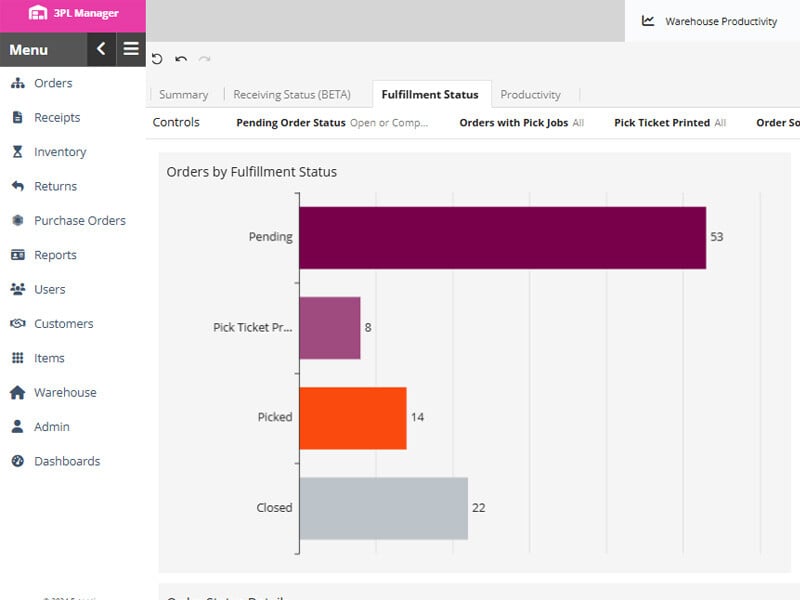Image resolution: width=800 pixels, height=600 pixels.
Task: Click the reset/refresh dashboard icon
Action: (x=157, y=59)
